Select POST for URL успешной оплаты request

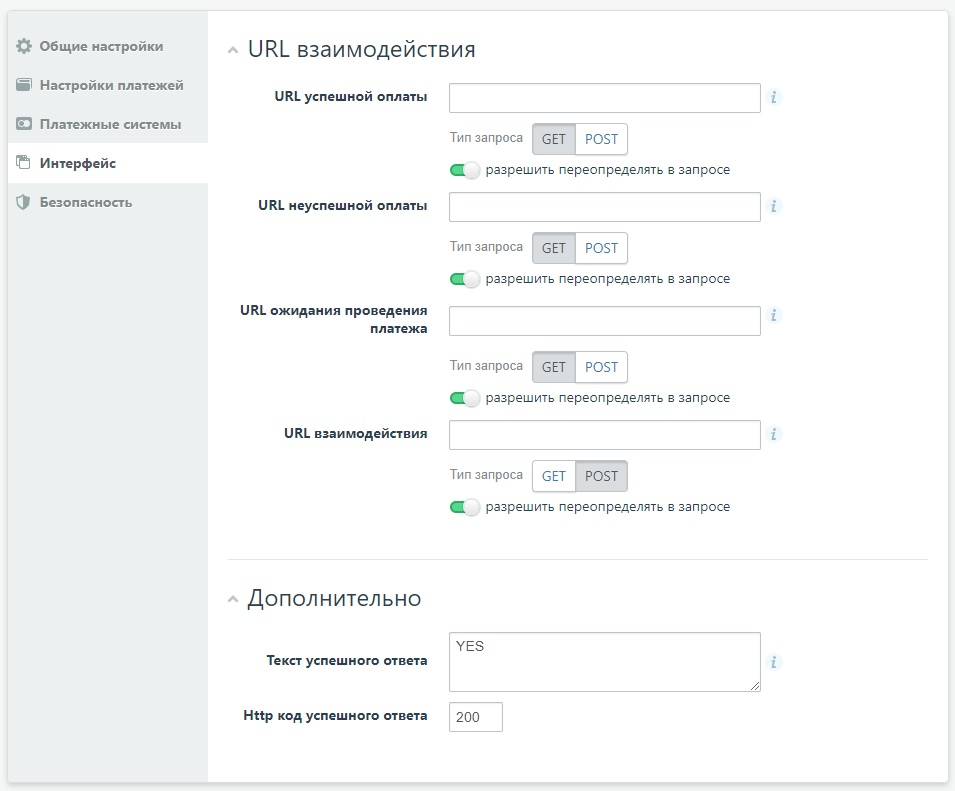click(x=601, y=139)
